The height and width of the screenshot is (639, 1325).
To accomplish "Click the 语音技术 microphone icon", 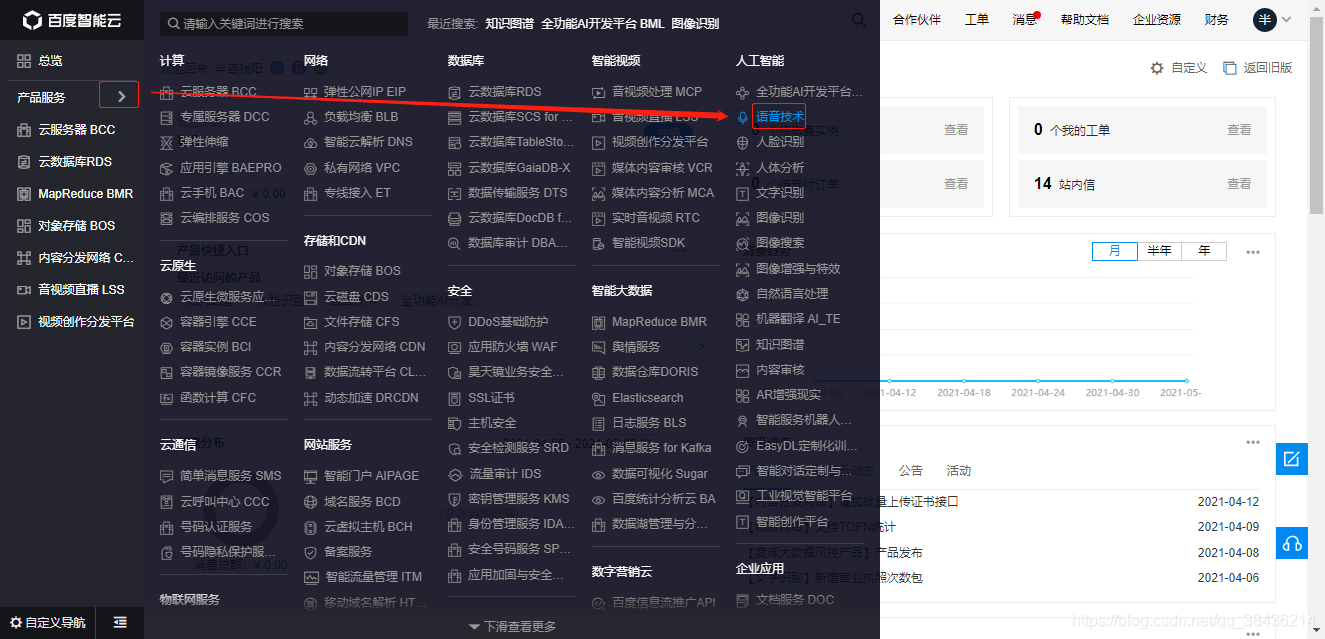I will tap(742, 117).
